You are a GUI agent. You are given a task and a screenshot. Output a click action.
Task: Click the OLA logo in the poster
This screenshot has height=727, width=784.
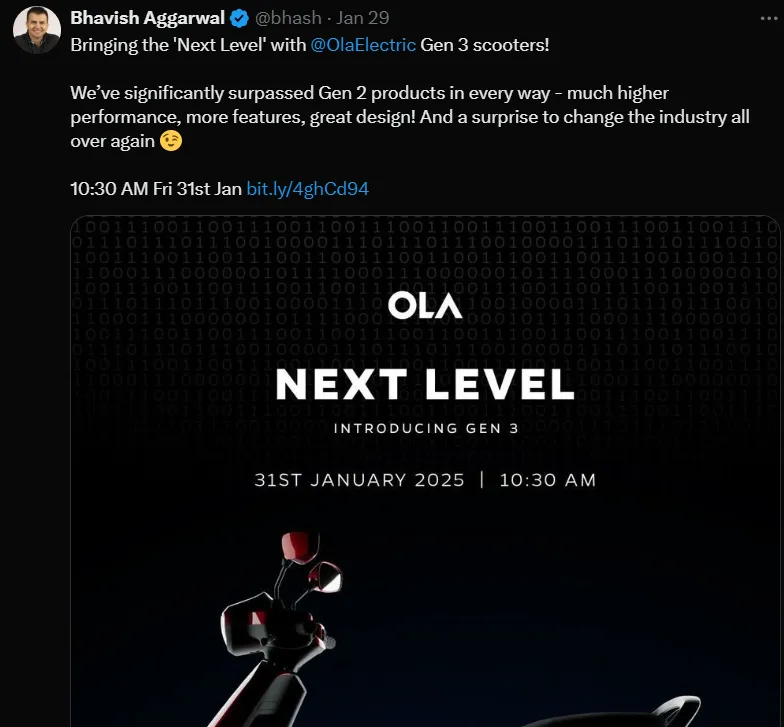pyautogui.click(x=425, y=306)
